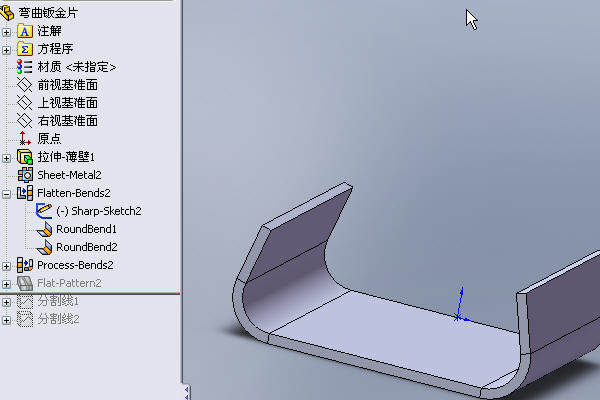The image size is (600, 400).
Task: Expand the 分割线2 feature
Action: (x=6, y=320)
